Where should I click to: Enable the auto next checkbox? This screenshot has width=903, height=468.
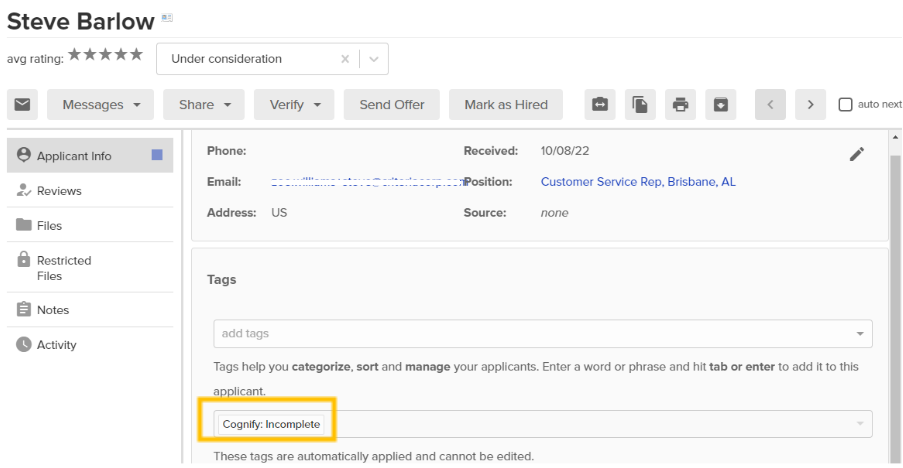[x=845, y=105]
